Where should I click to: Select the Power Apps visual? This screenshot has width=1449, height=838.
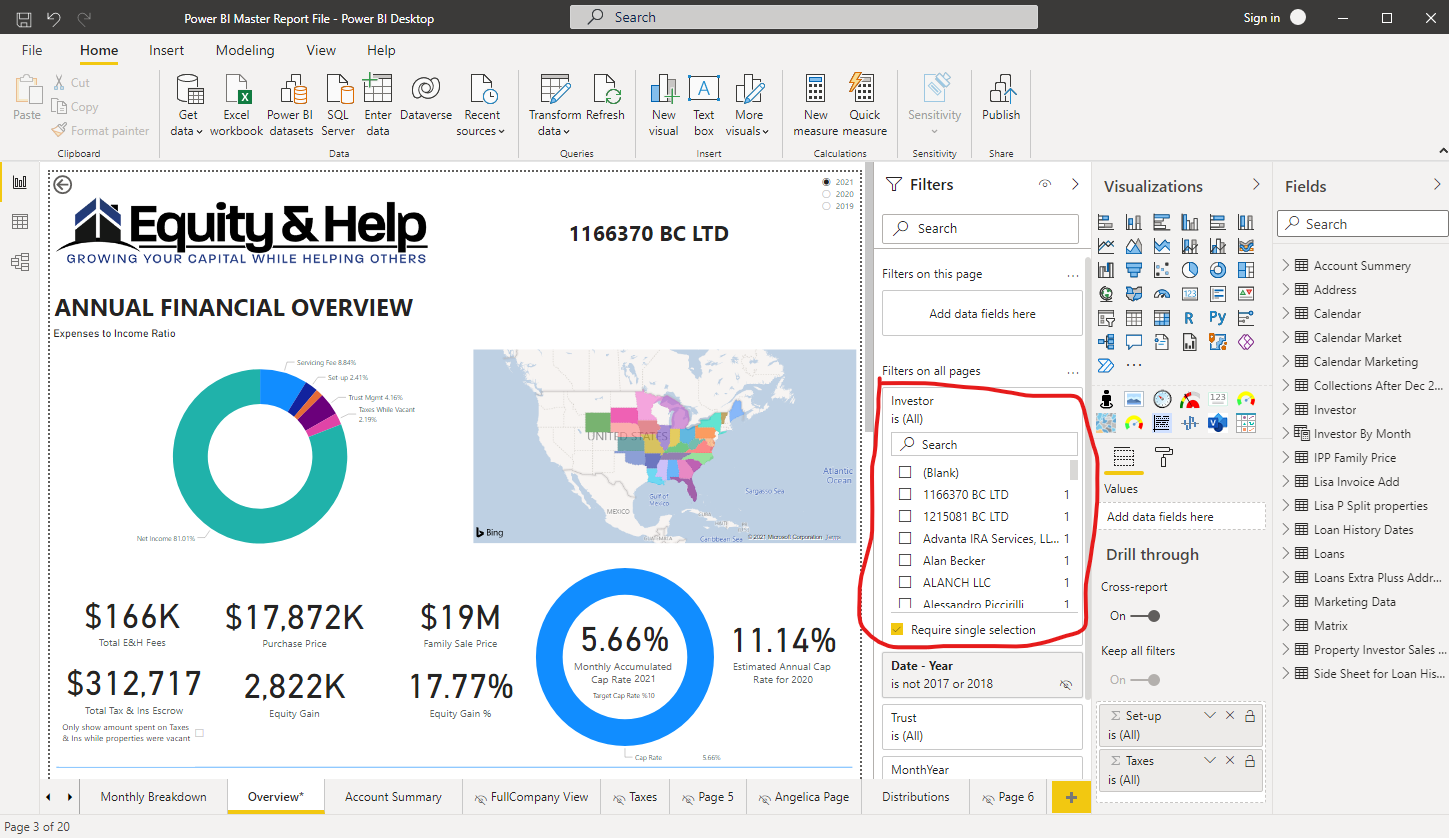click(x=1246, y=342)
